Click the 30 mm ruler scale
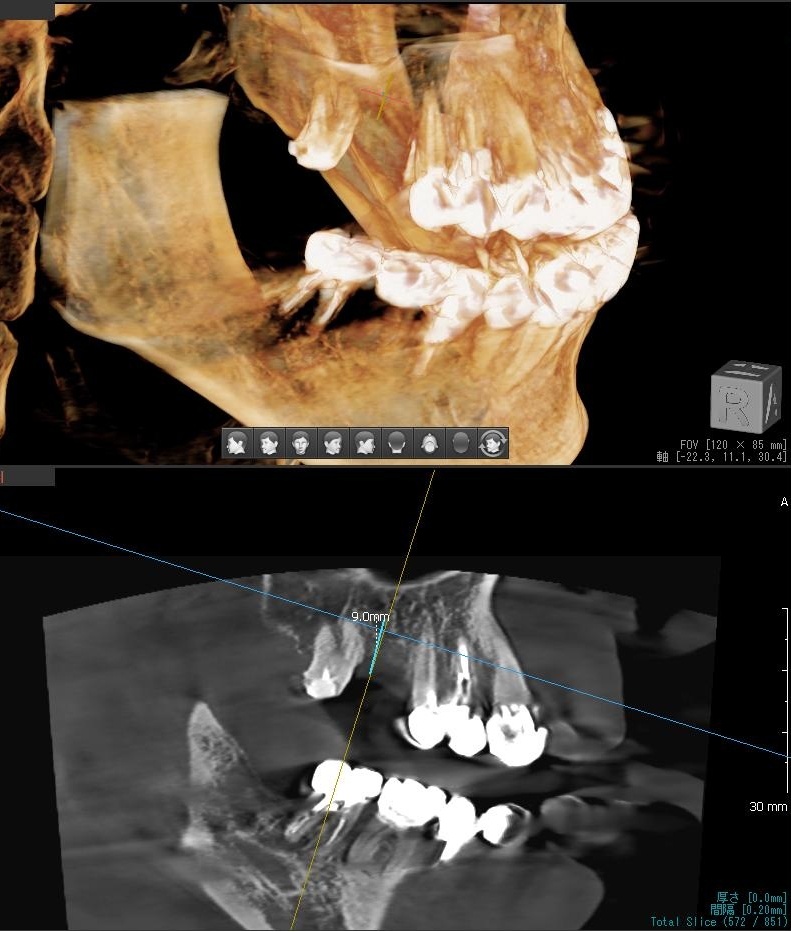This screenshot has width=791, height=932. tap(768, 806)
